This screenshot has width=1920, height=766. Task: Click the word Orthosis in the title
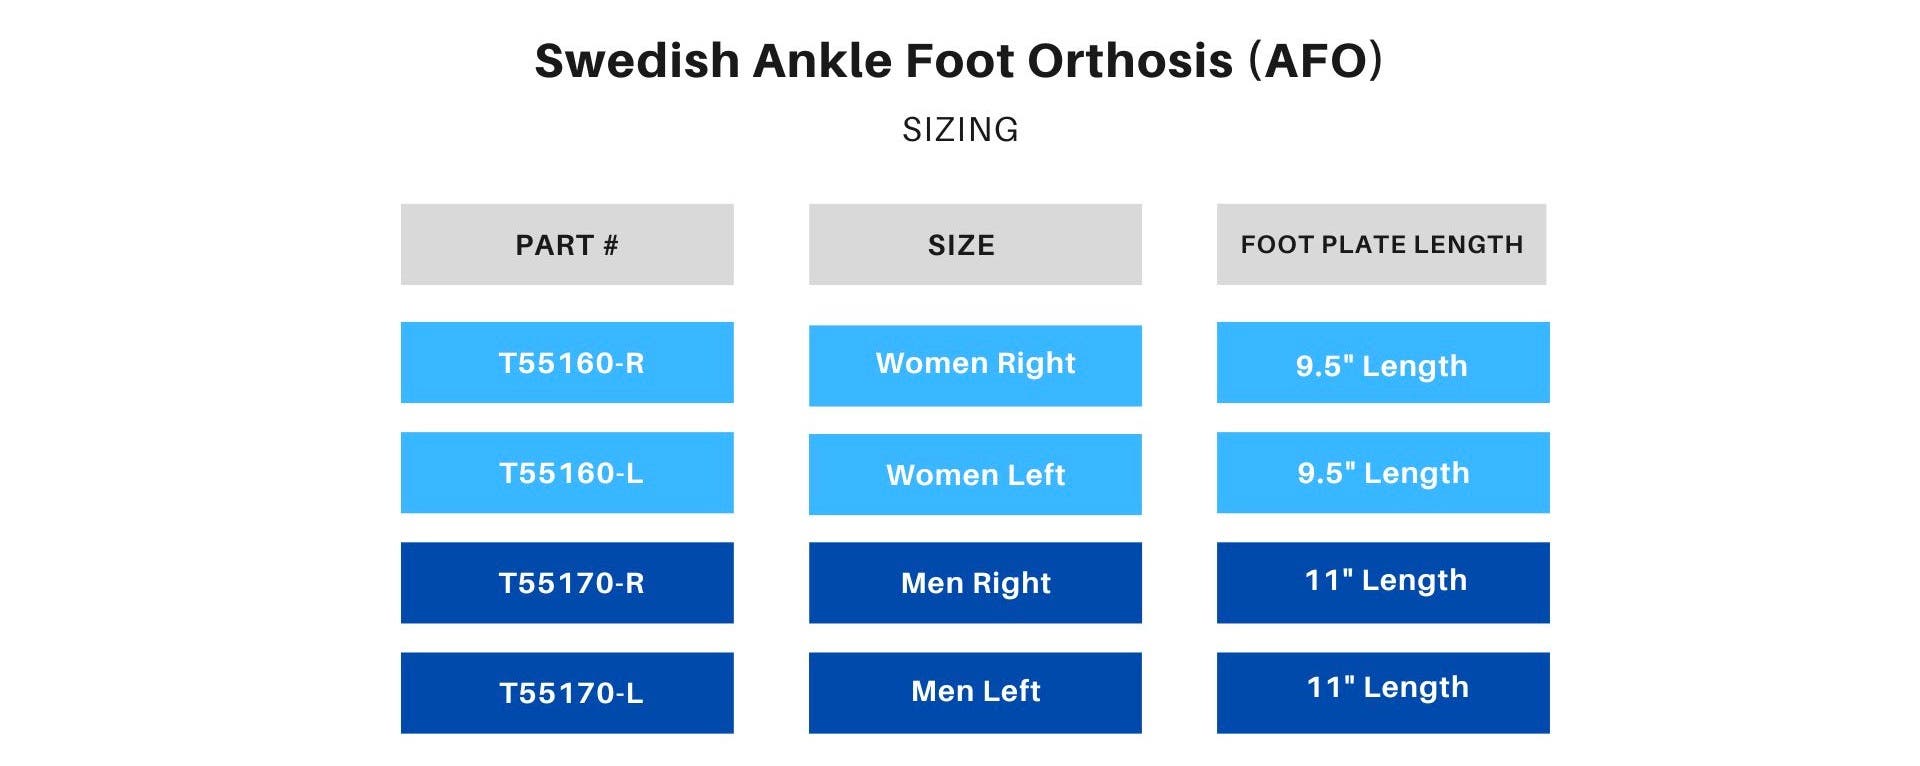1130,60
